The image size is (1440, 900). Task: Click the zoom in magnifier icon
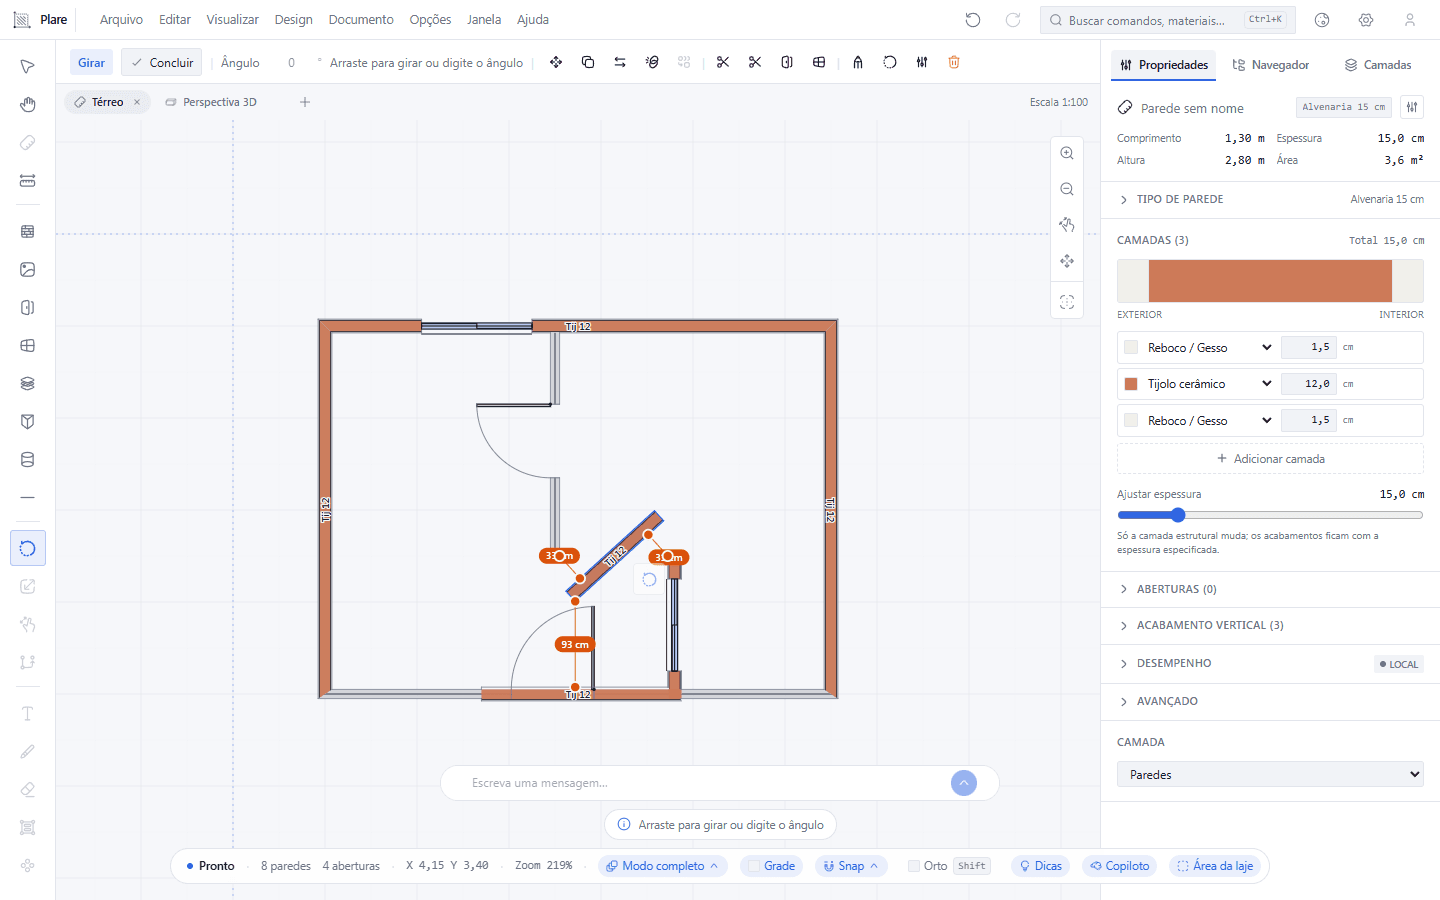point(1067,153)
